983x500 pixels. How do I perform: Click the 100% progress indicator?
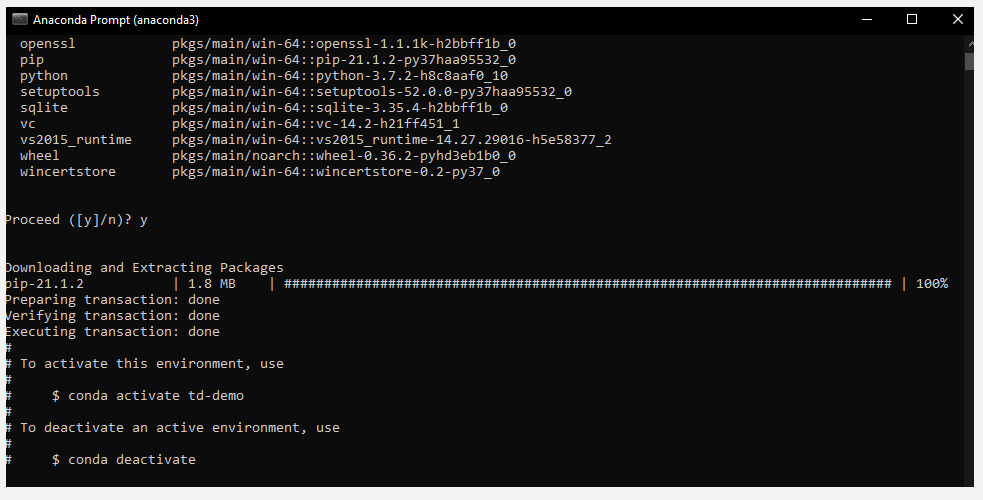point(932,284)
